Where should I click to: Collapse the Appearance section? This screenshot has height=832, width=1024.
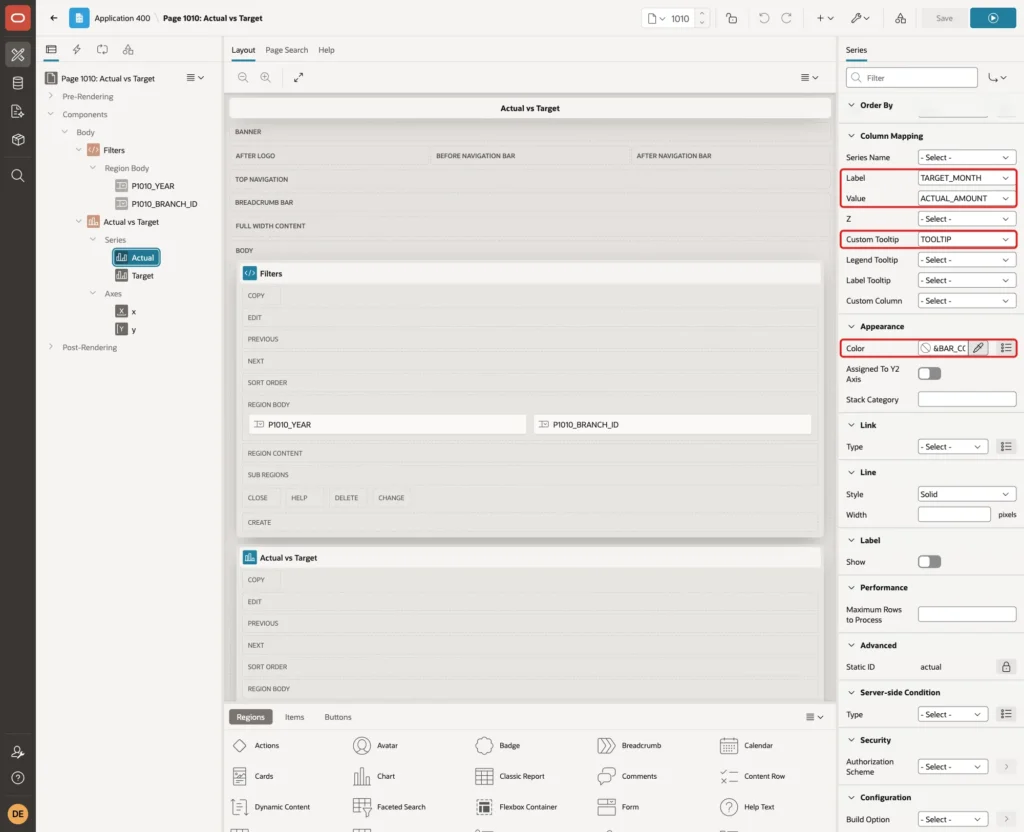851,327
